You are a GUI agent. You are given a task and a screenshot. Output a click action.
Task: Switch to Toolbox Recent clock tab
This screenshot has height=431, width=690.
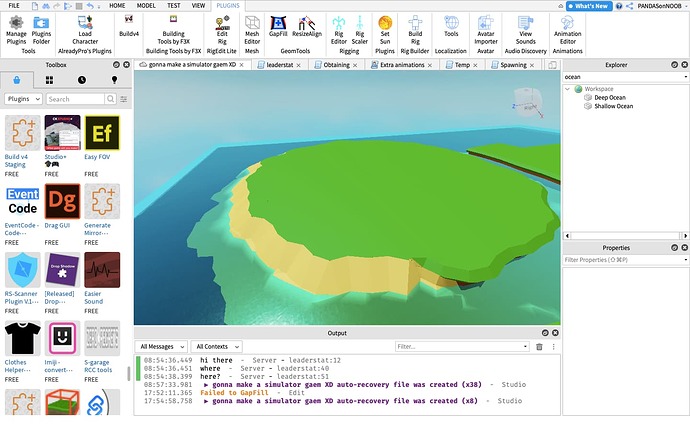coord(82,80)
